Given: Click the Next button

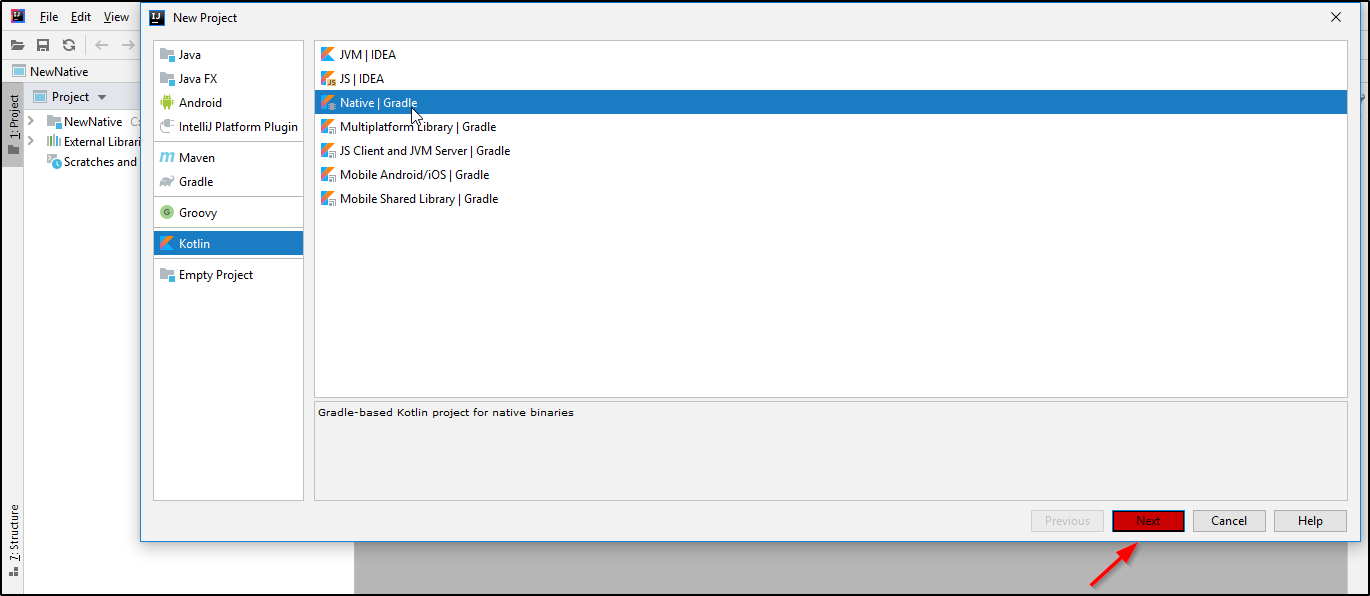Looking at the screenshot, I should 1148,521.
